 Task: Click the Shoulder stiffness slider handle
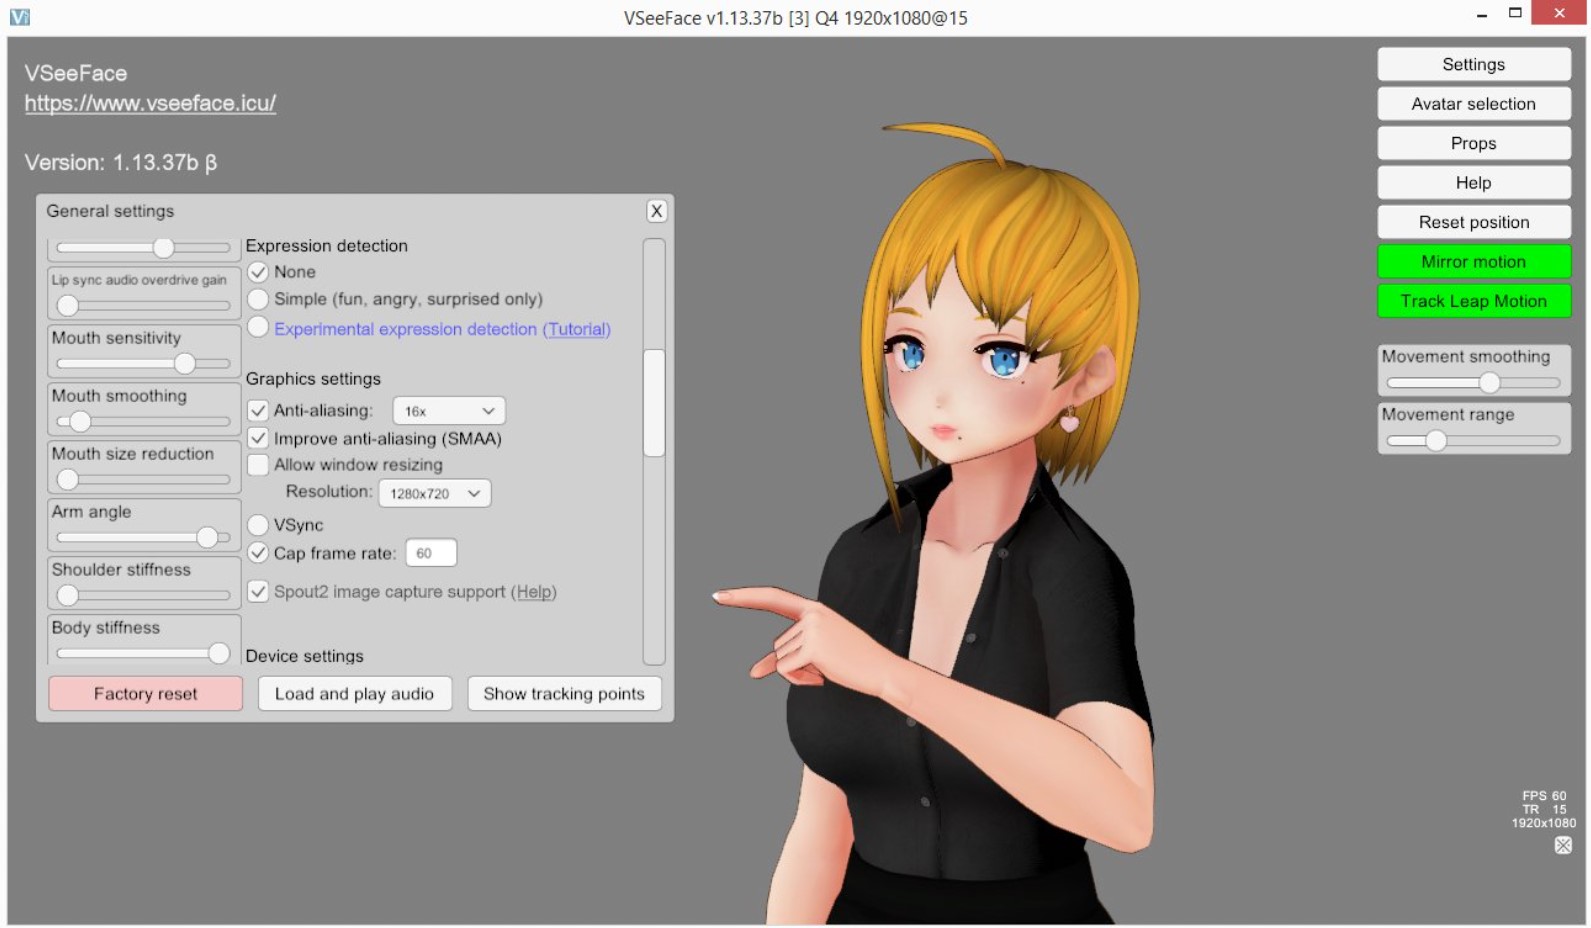coord(68,595)
